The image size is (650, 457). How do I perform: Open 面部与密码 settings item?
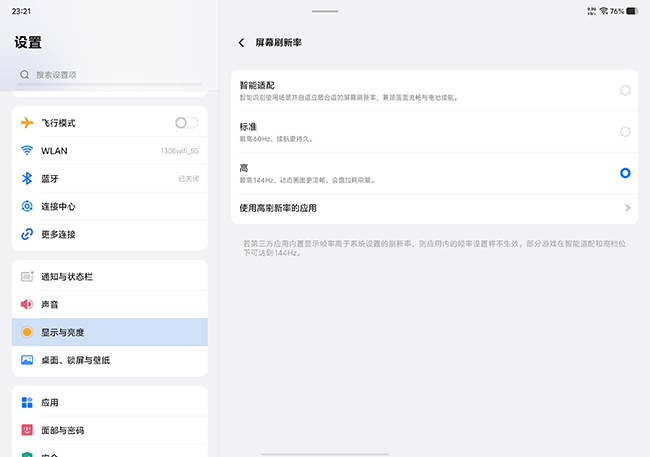[109, 430]
